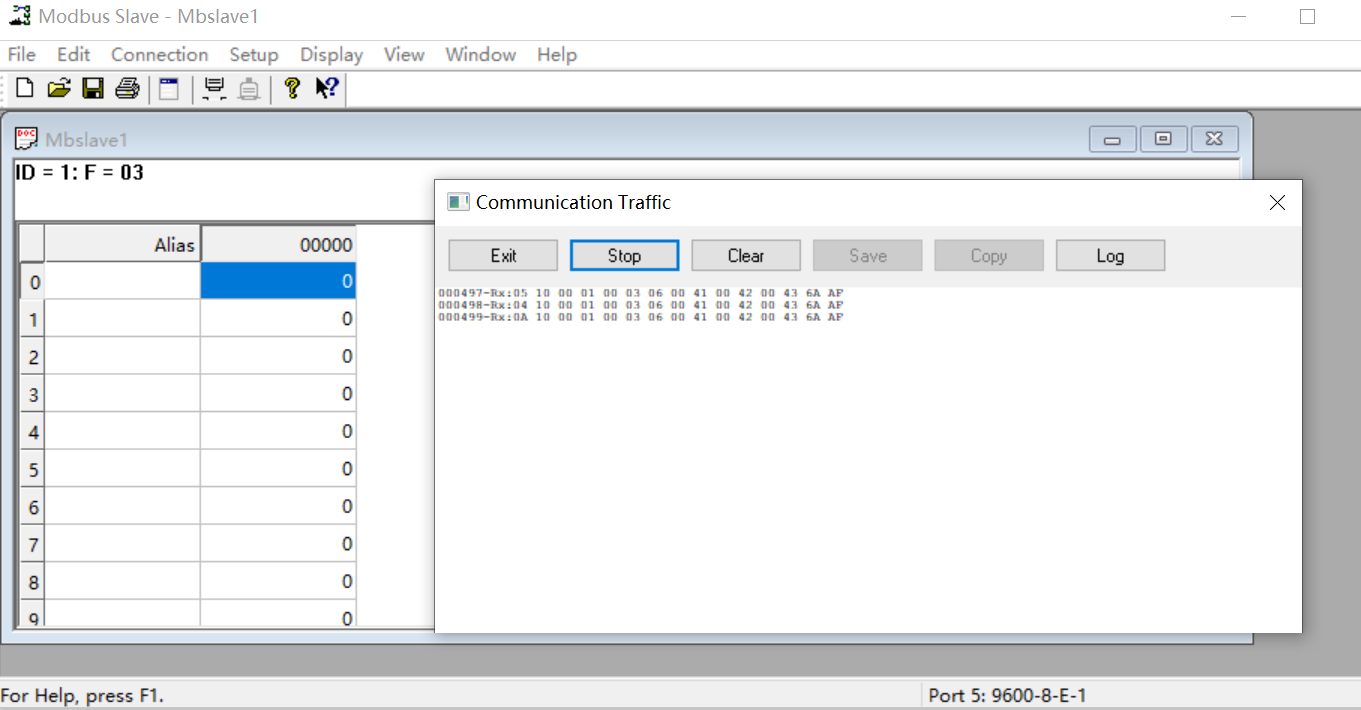Screen dimensions: 1361x710
Task: Click the Connect toolbar icon
Action: click(x=214, y=89)
